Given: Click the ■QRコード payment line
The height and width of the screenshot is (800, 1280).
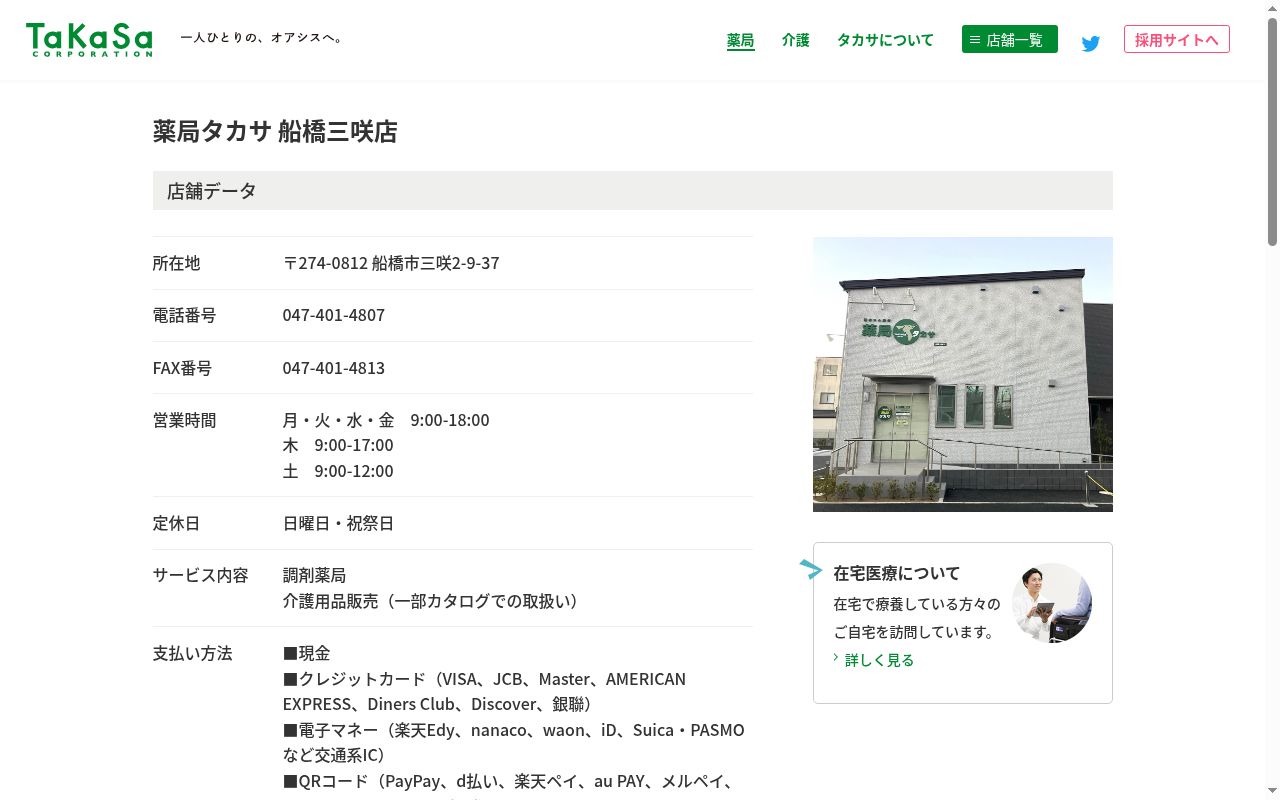Looking at the screenshot, I should coord(509,781).
